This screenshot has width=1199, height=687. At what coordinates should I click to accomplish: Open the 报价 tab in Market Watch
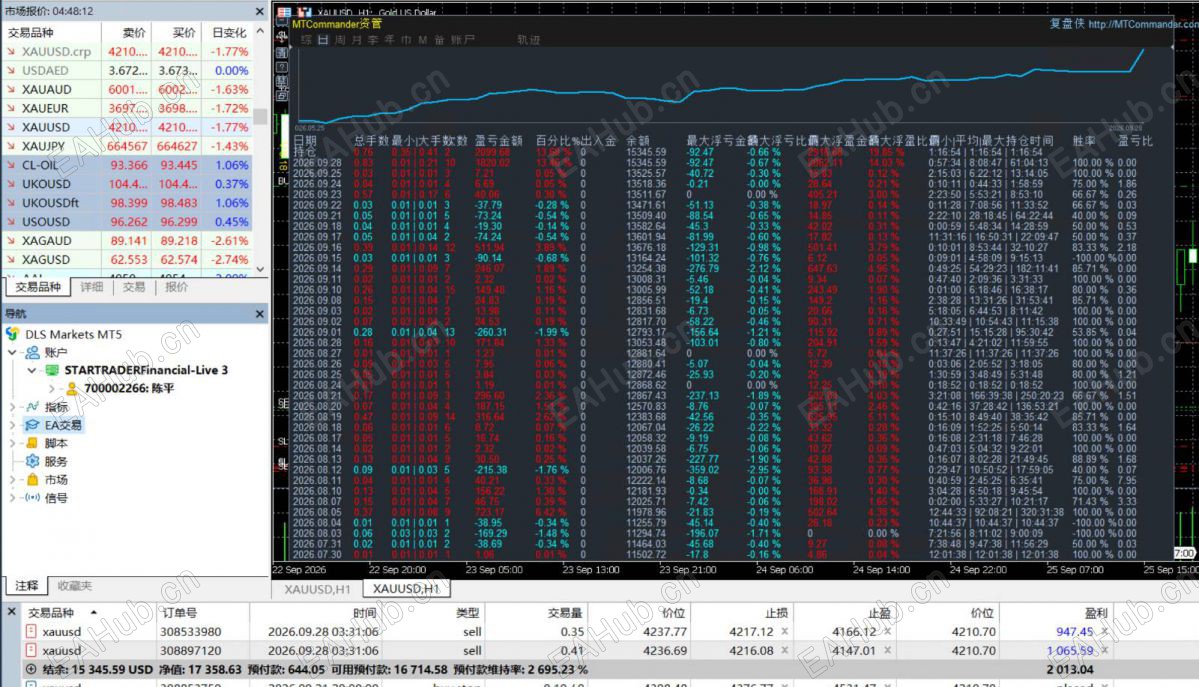tap(176, 287)
